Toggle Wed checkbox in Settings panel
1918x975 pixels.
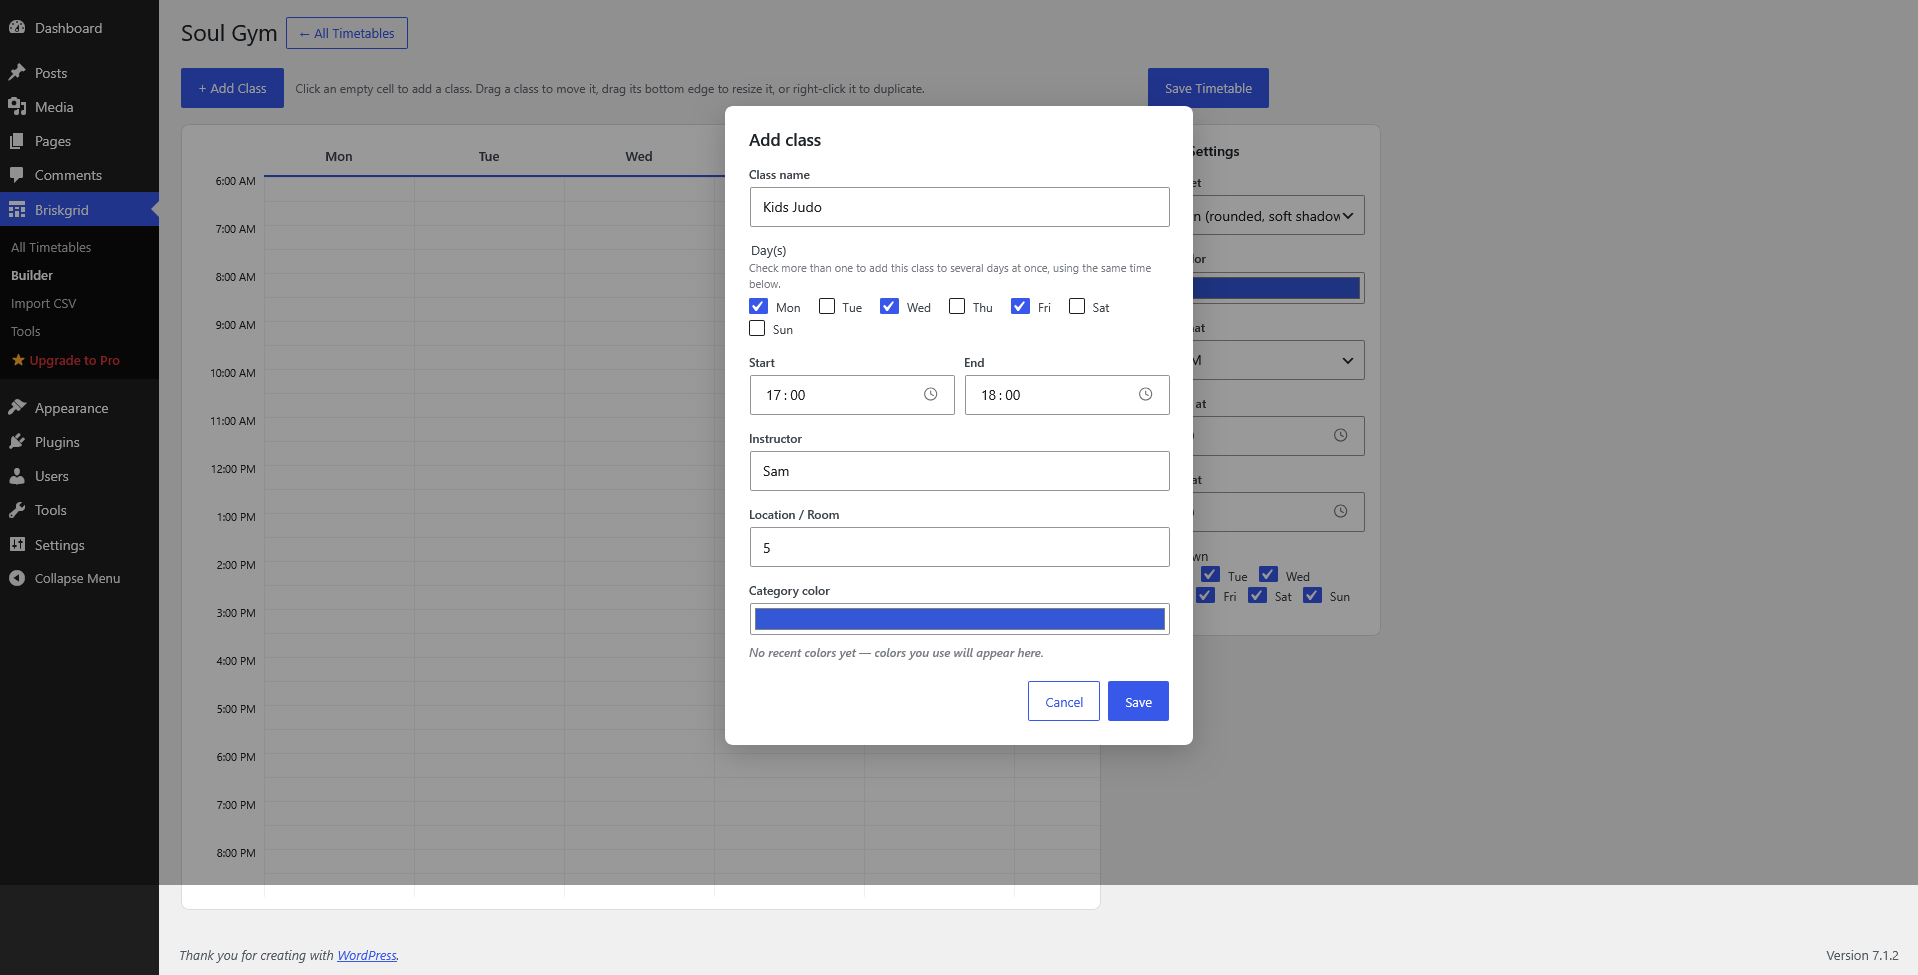pyautogui.click(x=1269, y=575)
